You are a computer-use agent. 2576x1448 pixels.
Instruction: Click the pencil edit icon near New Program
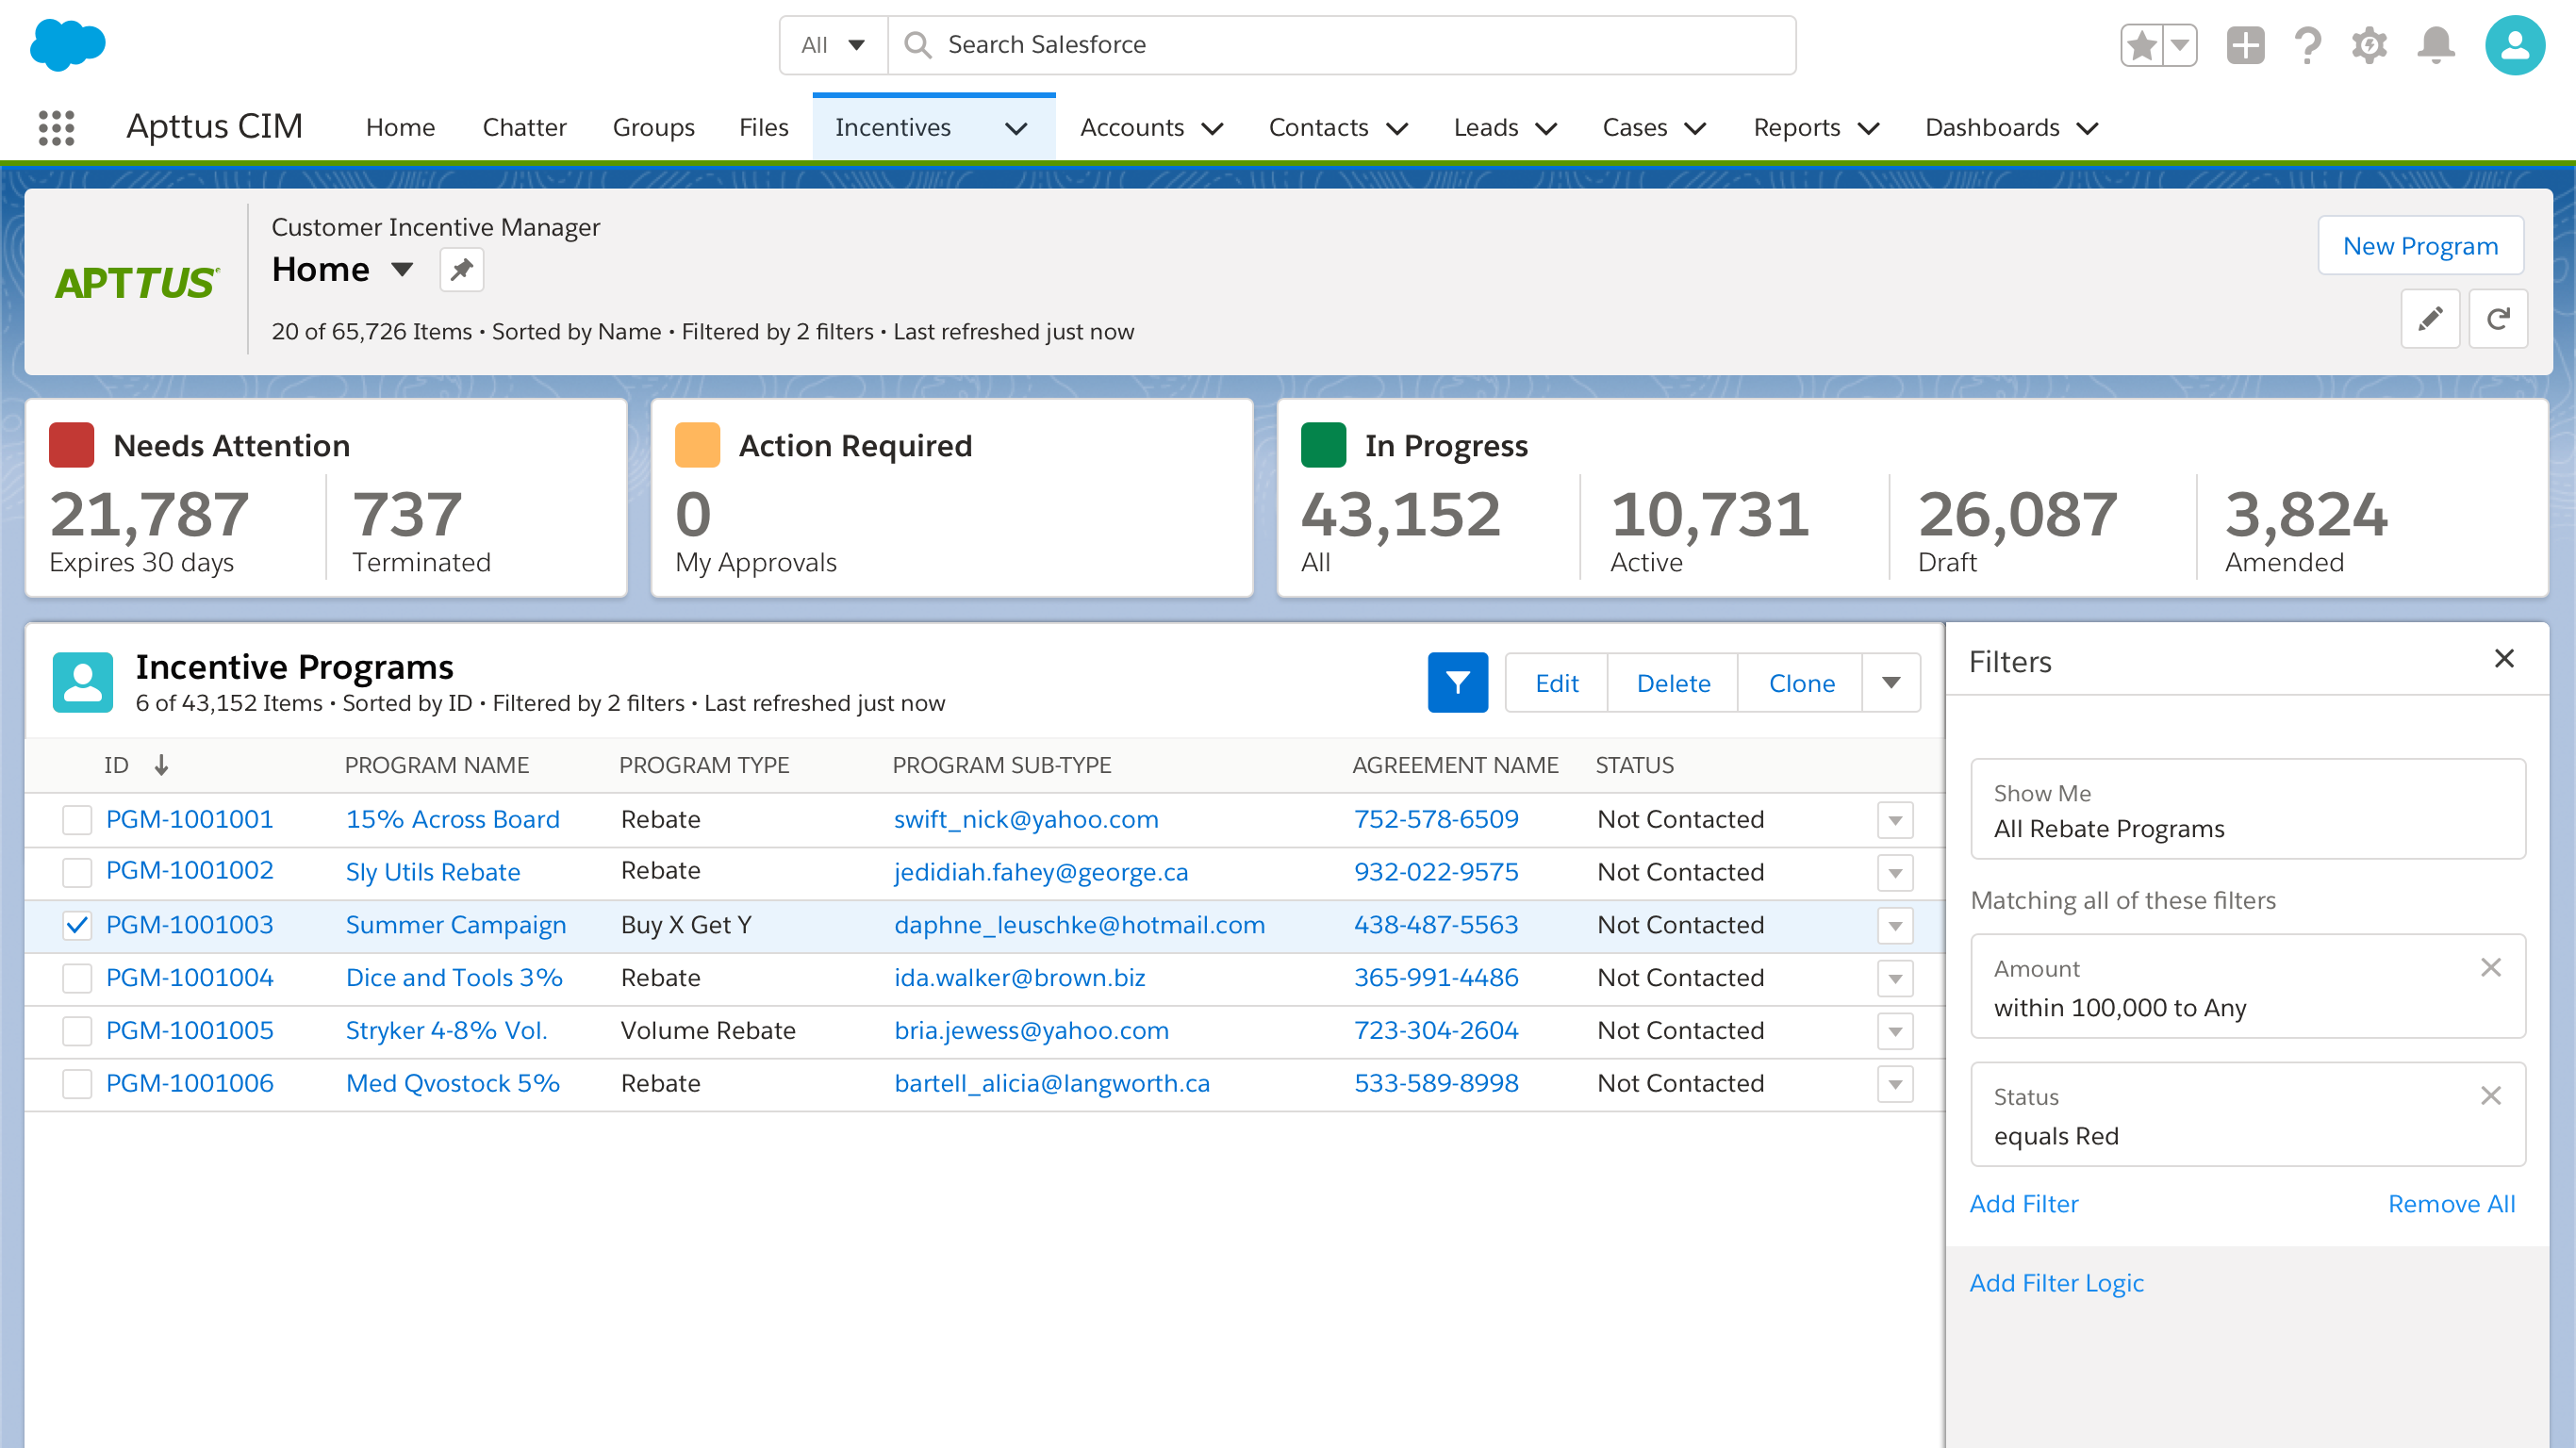point(2431,318)
